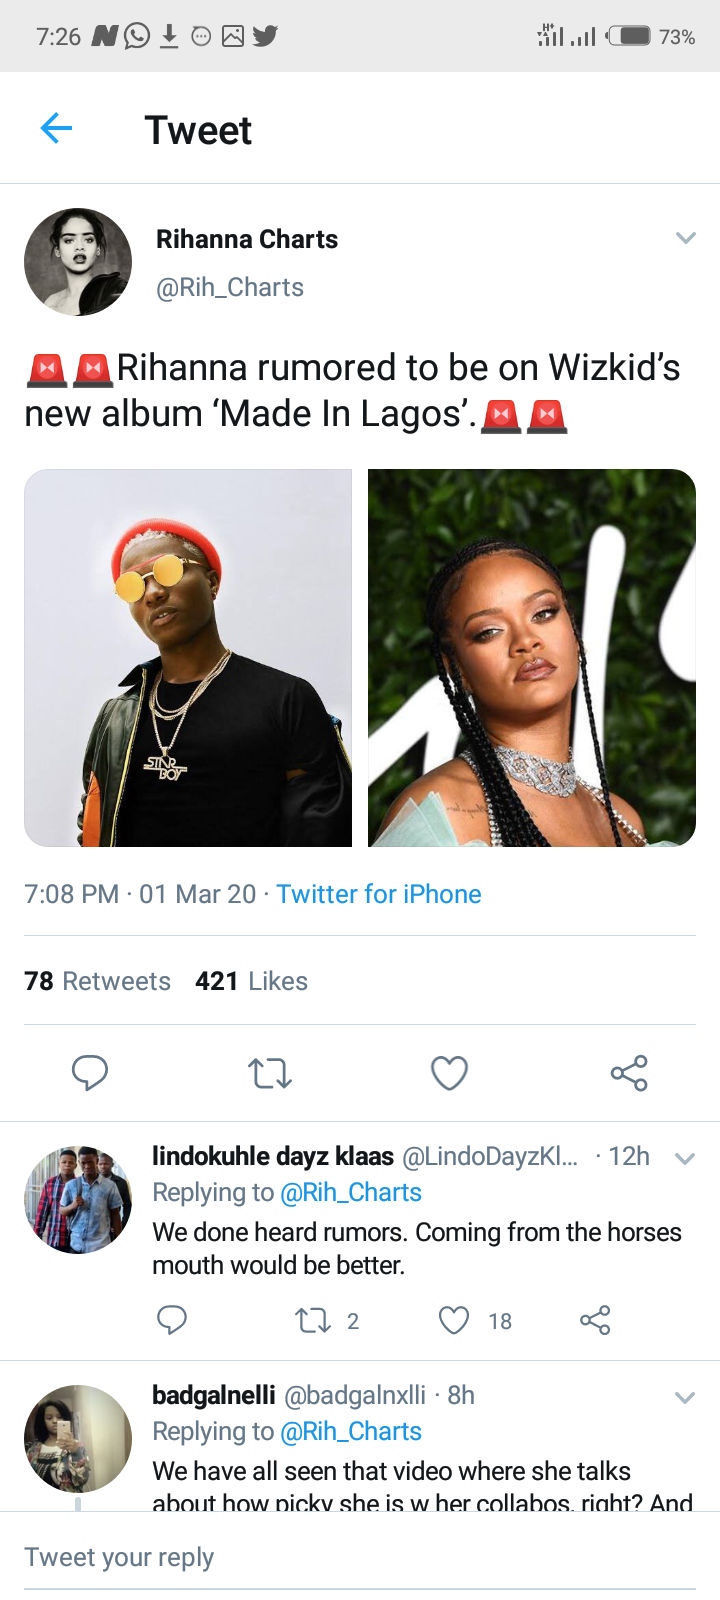View the 78 Retweets list

point(97,981)
